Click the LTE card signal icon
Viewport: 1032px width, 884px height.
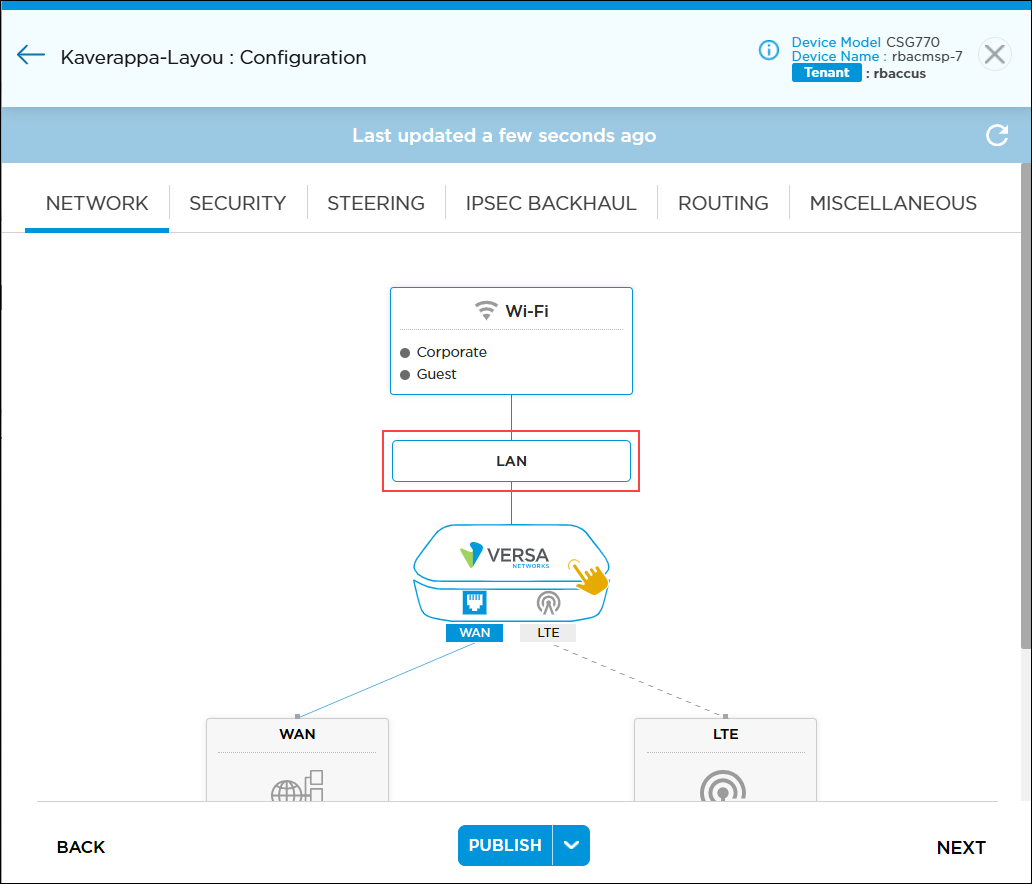coord(725,788)
